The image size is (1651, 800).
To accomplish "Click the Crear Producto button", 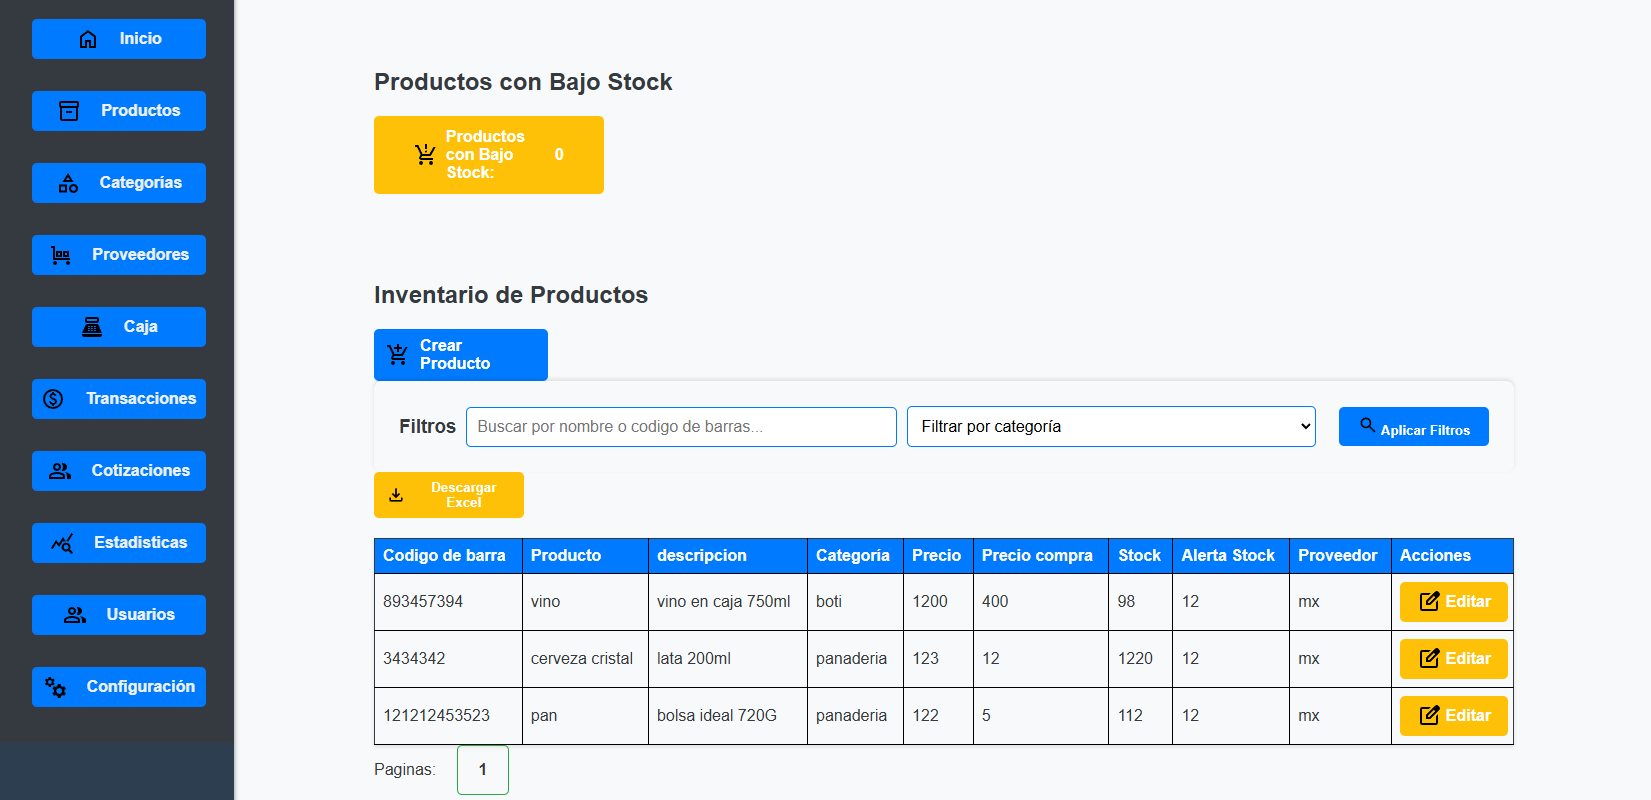I will 461,355.
